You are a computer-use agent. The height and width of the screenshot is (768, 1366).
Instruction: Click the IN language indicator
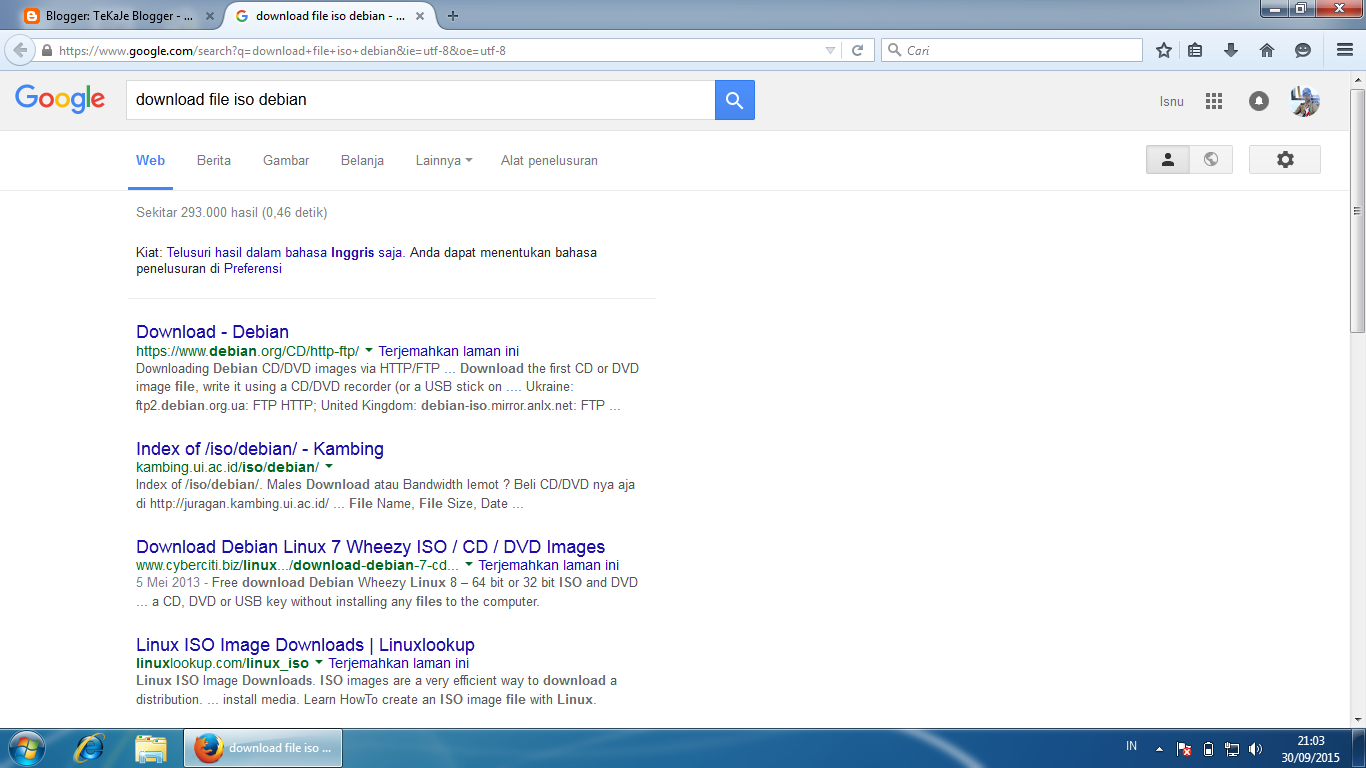1131,746
